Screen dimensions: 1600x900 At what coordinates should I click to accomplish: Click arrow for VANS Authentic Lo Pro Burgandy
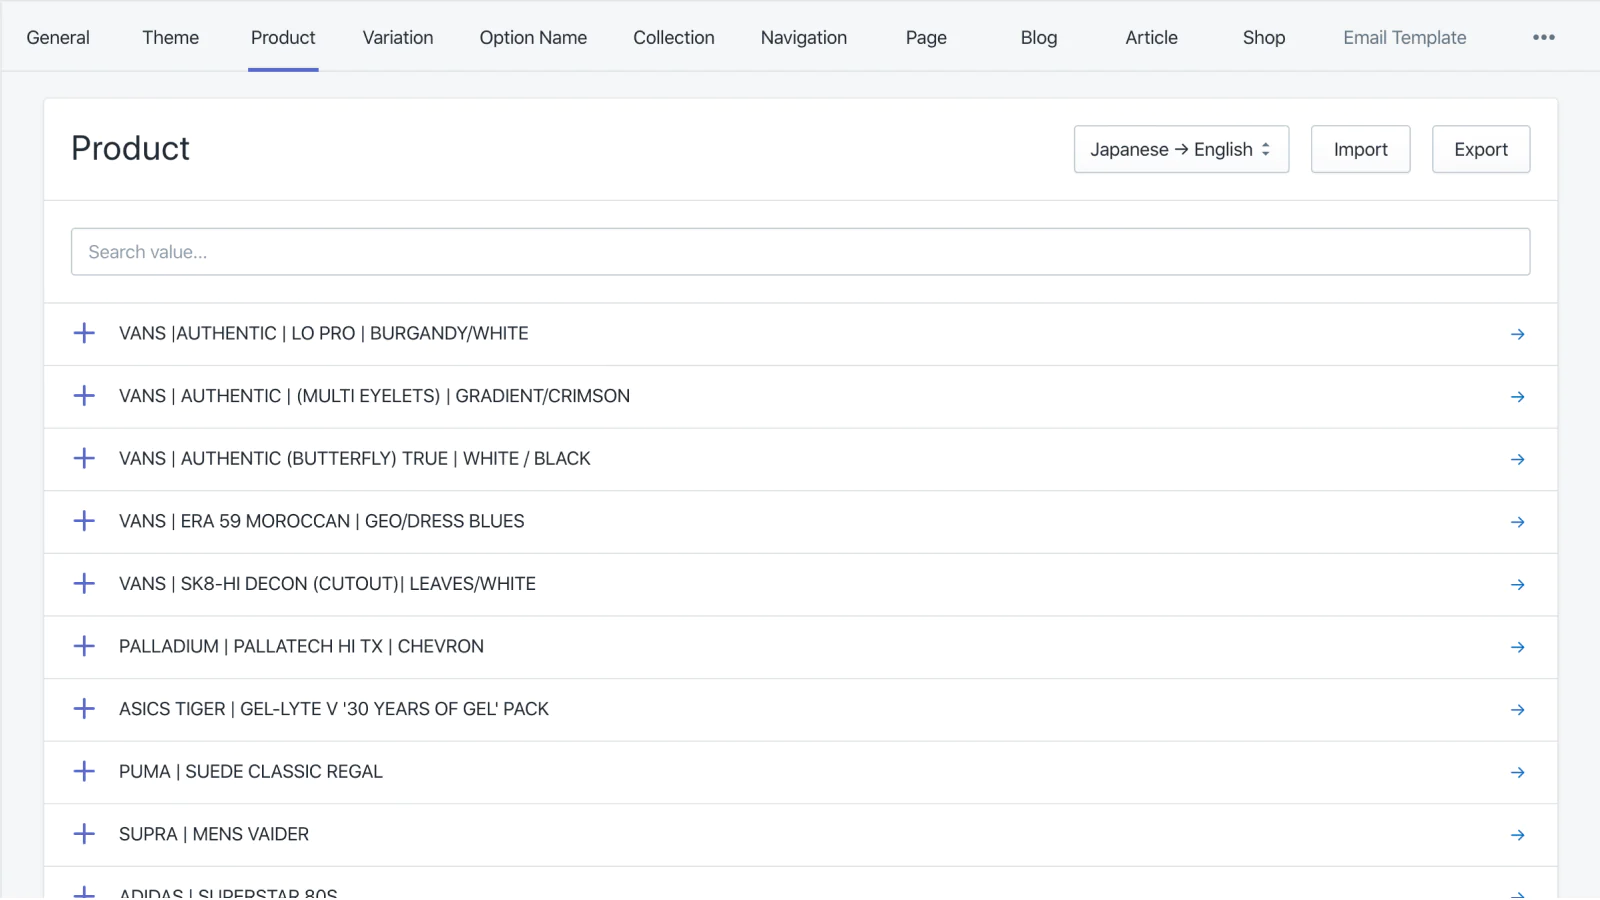coord(1517,334)
